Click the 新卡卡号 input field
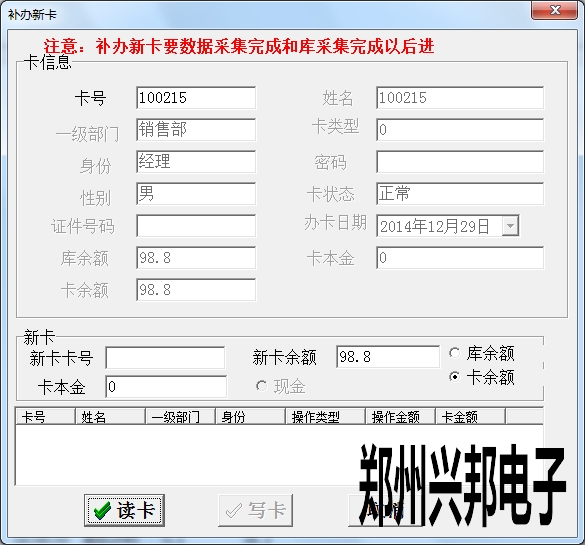This screenshot has height=545, width=585. (x=165, y=358)
